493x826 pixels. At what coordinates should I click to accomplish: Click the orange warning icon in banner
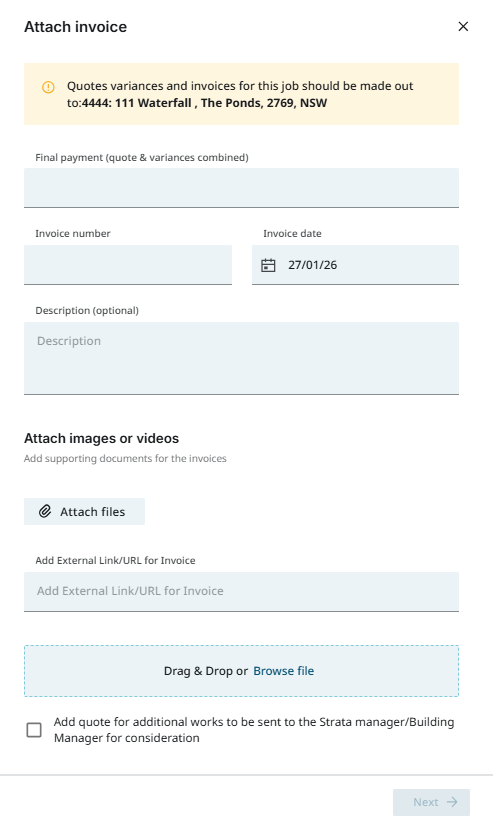coord(48,87)
